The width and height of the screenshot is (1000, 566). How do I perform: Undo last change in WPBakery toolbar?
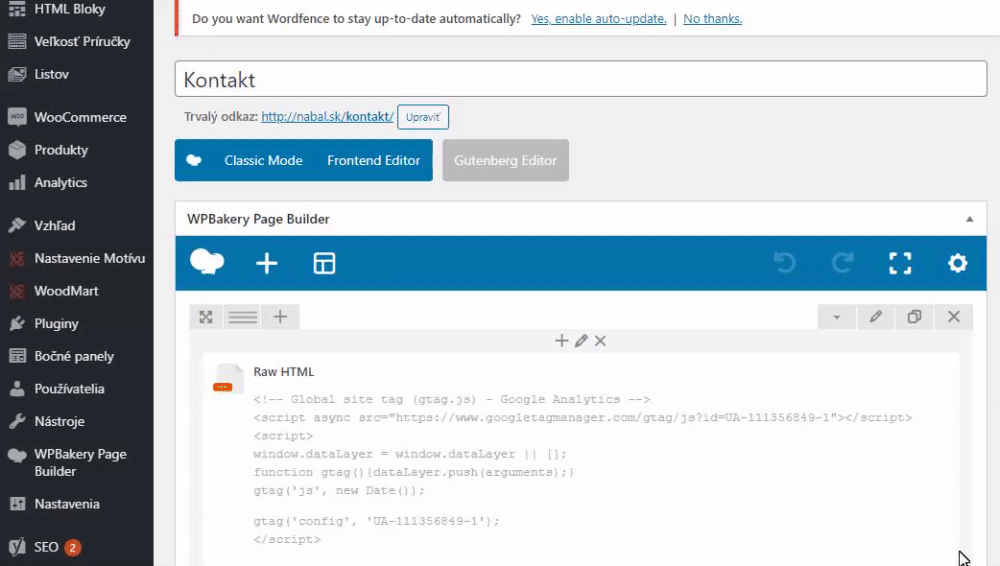[784, 263]
